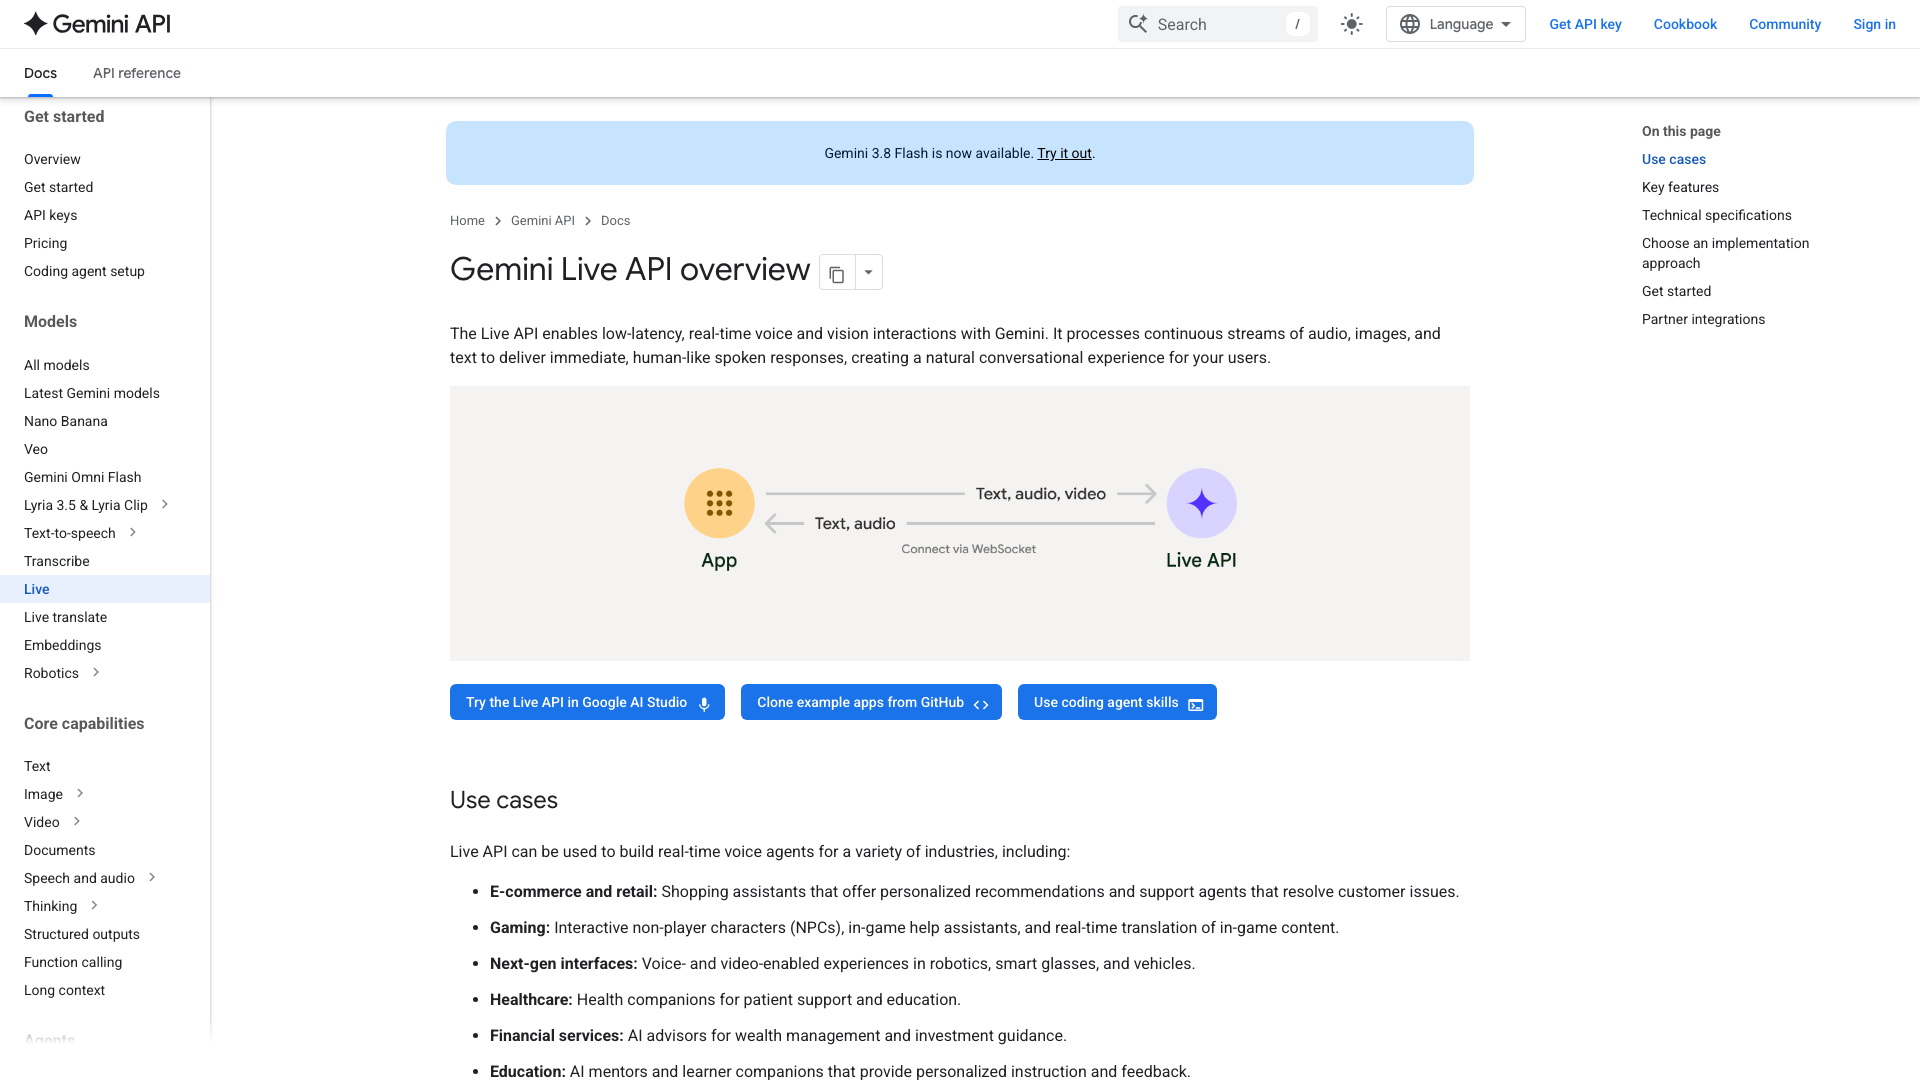
Task: Open Community in top navigation
Action: pyautogui.click(x=1785, y=24)
